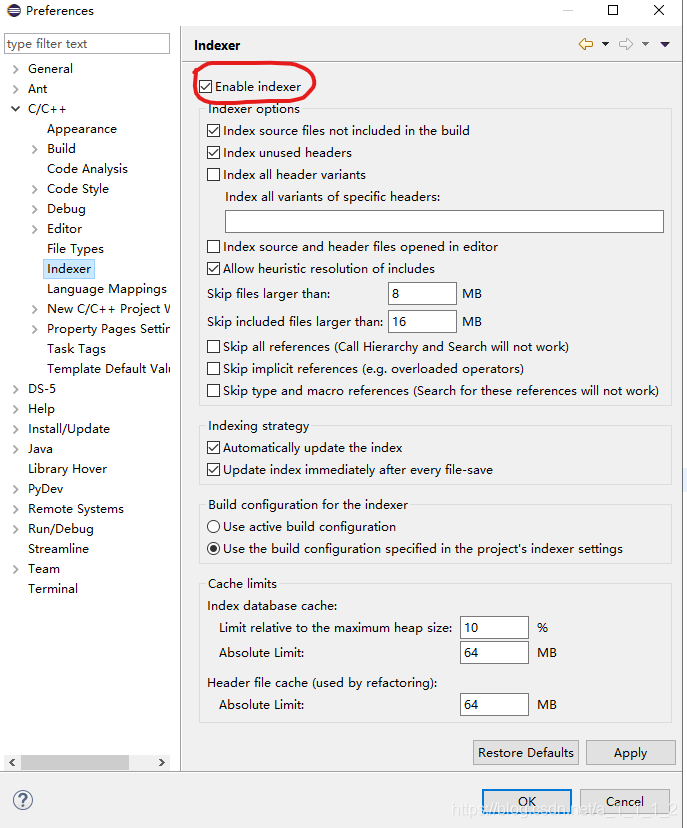Viewport: 687px width, 828px height.
Task: Expand the Team tree node
Action: pyautogui.click(x=15, y=569)
